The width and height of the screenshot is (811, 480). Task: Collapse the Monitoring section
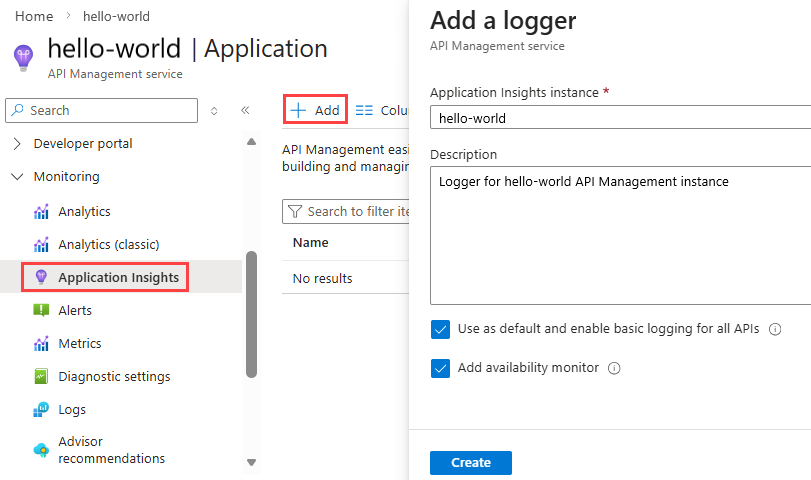coord(17,177)
